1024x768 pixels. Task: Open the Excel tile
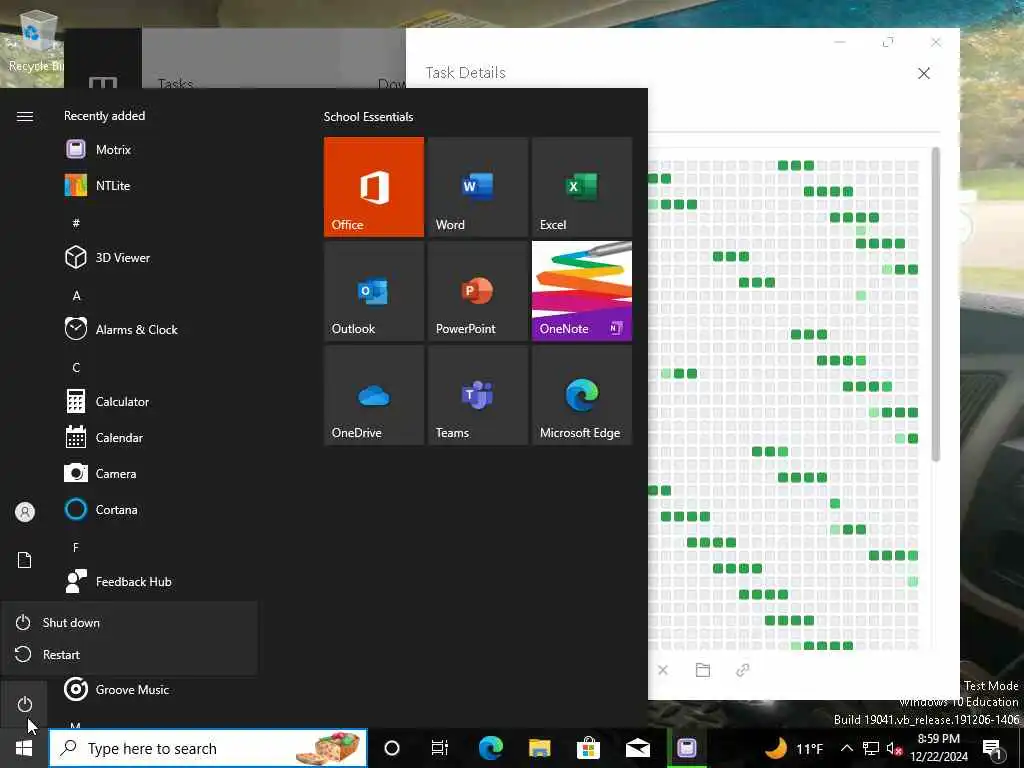(x=582, y=187)
